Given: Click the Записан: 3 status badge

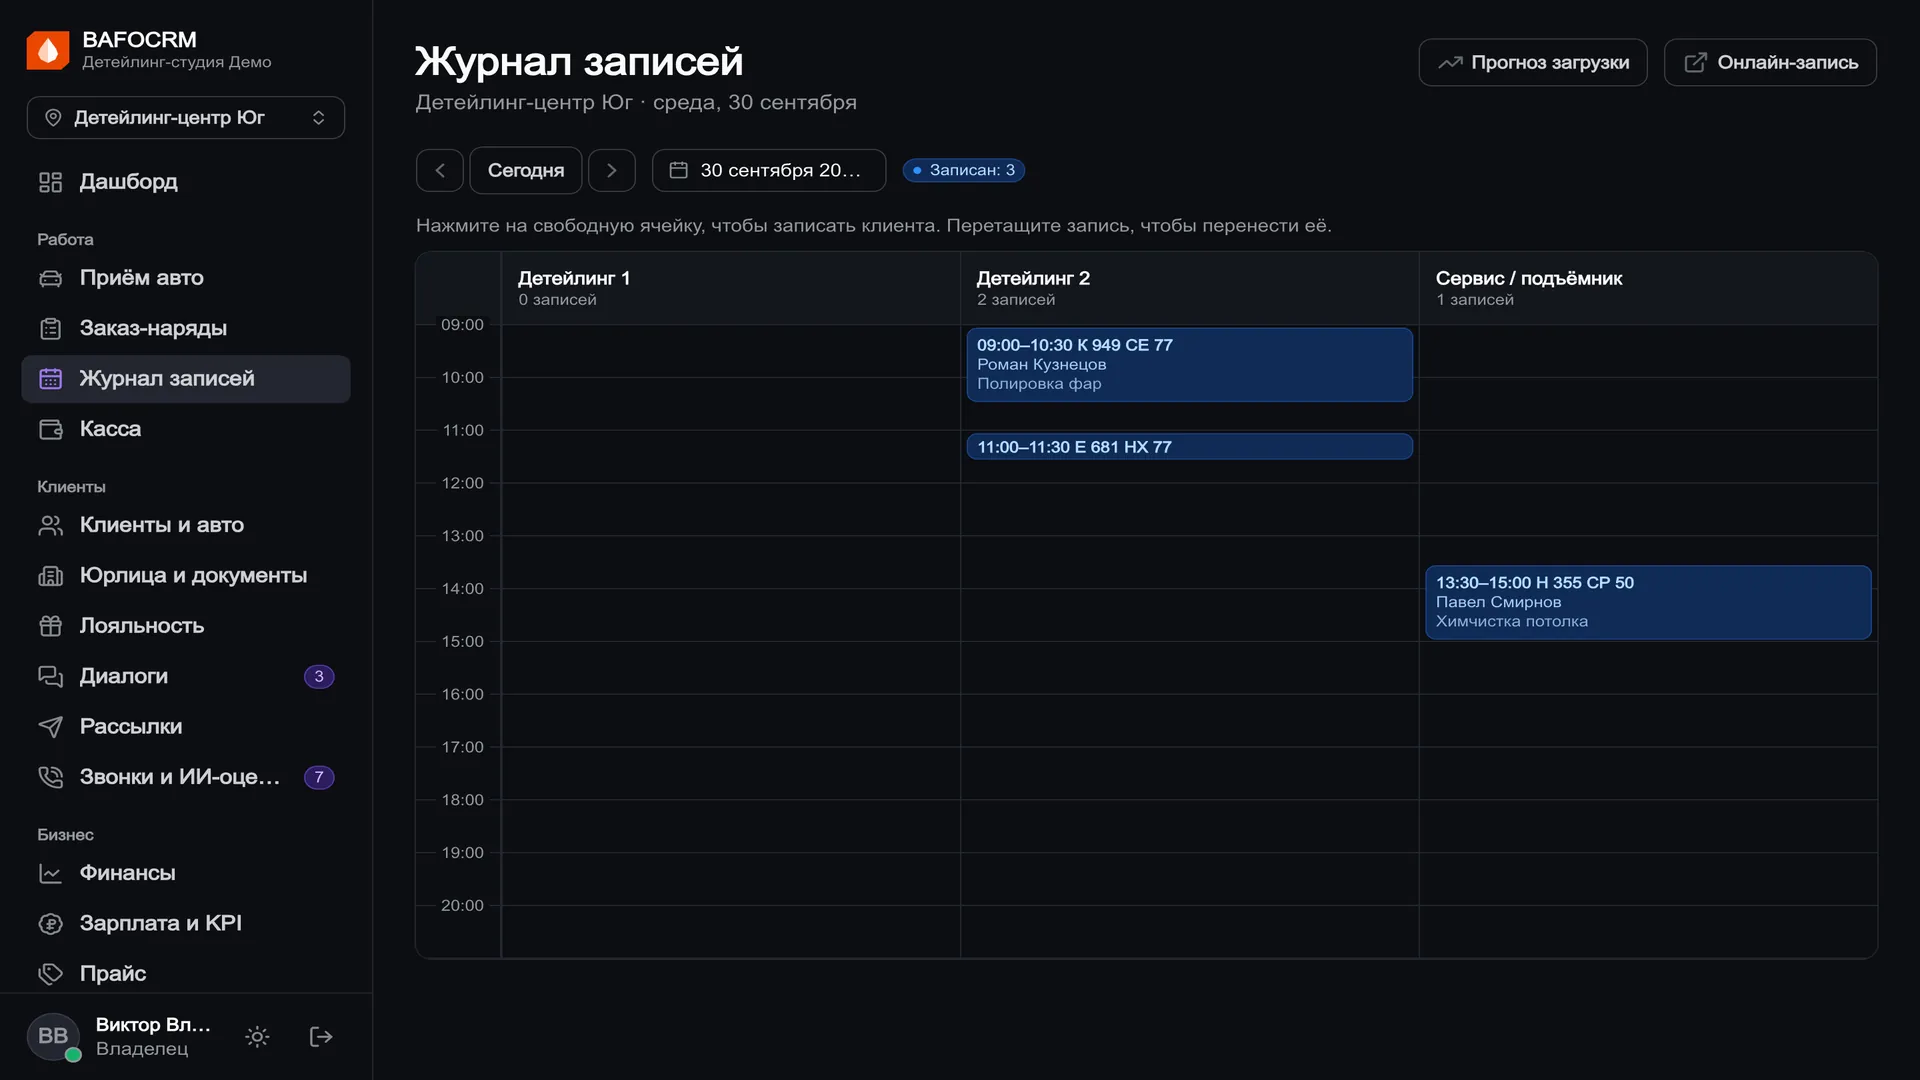Looking at the screenshot, I should 964,170.
